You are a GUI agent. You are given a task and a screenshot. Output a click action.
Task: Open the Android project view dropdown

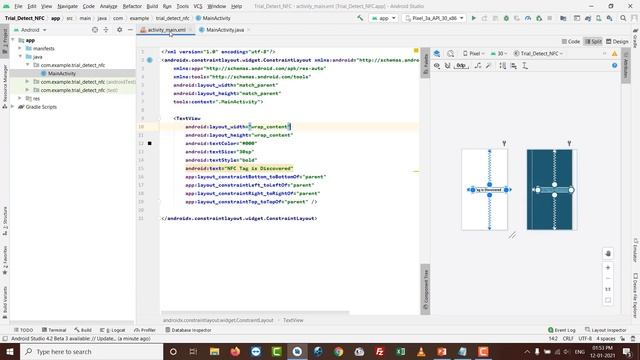(x=30, y=30)
